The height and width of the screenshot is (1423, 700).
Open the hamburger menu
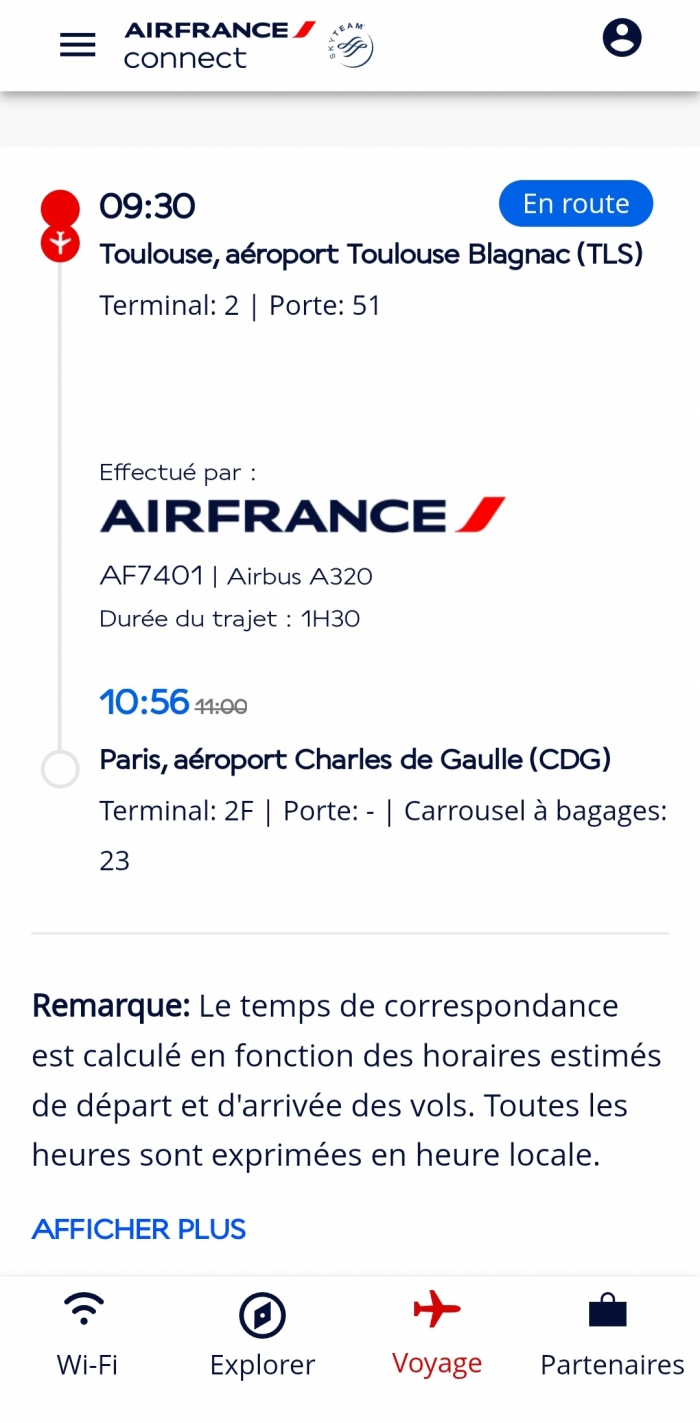78,44
